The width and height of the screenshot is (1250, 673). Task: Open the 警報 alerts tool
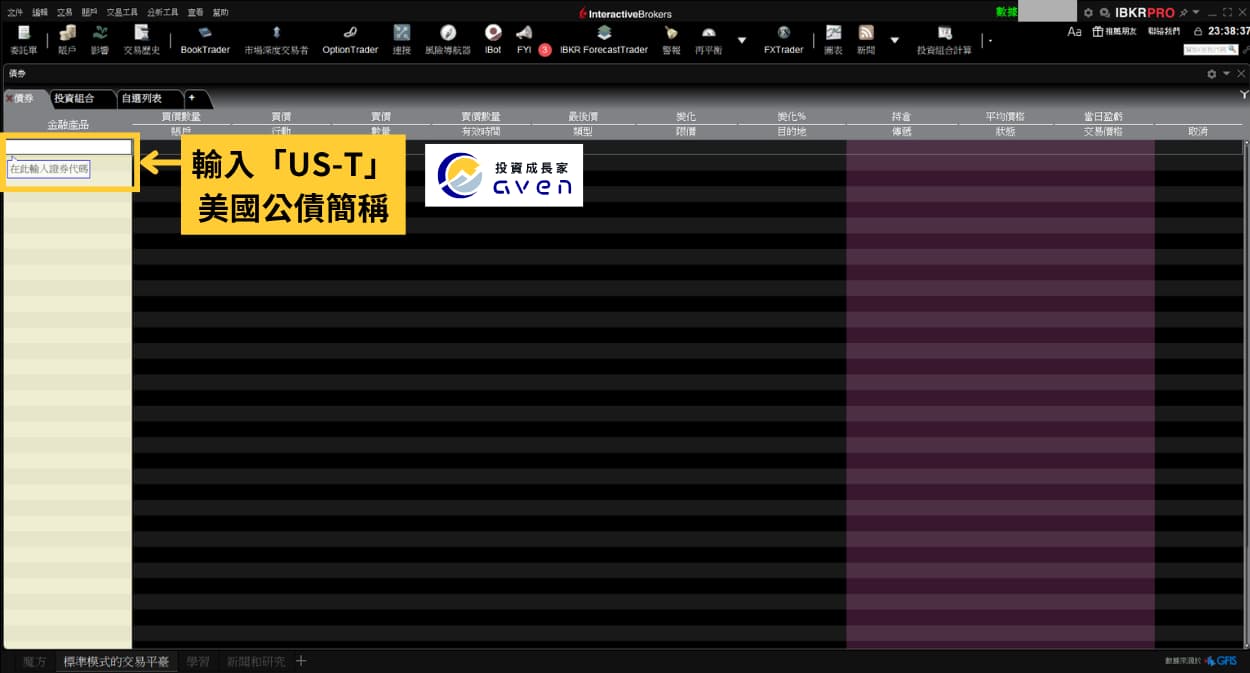point(671,40)
